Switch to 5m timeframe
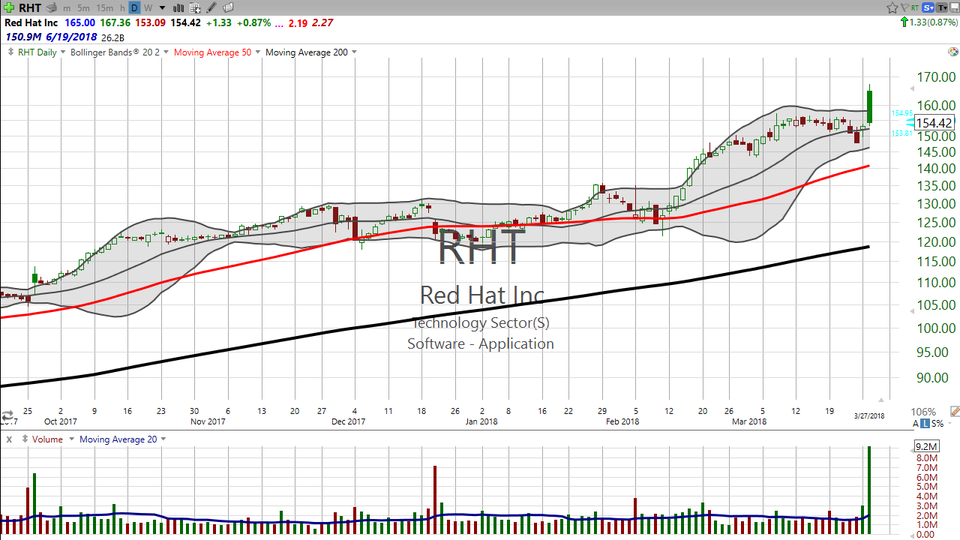Image resolution: width=960 pixels, height=540 pixels. click(x=83, y=8)
